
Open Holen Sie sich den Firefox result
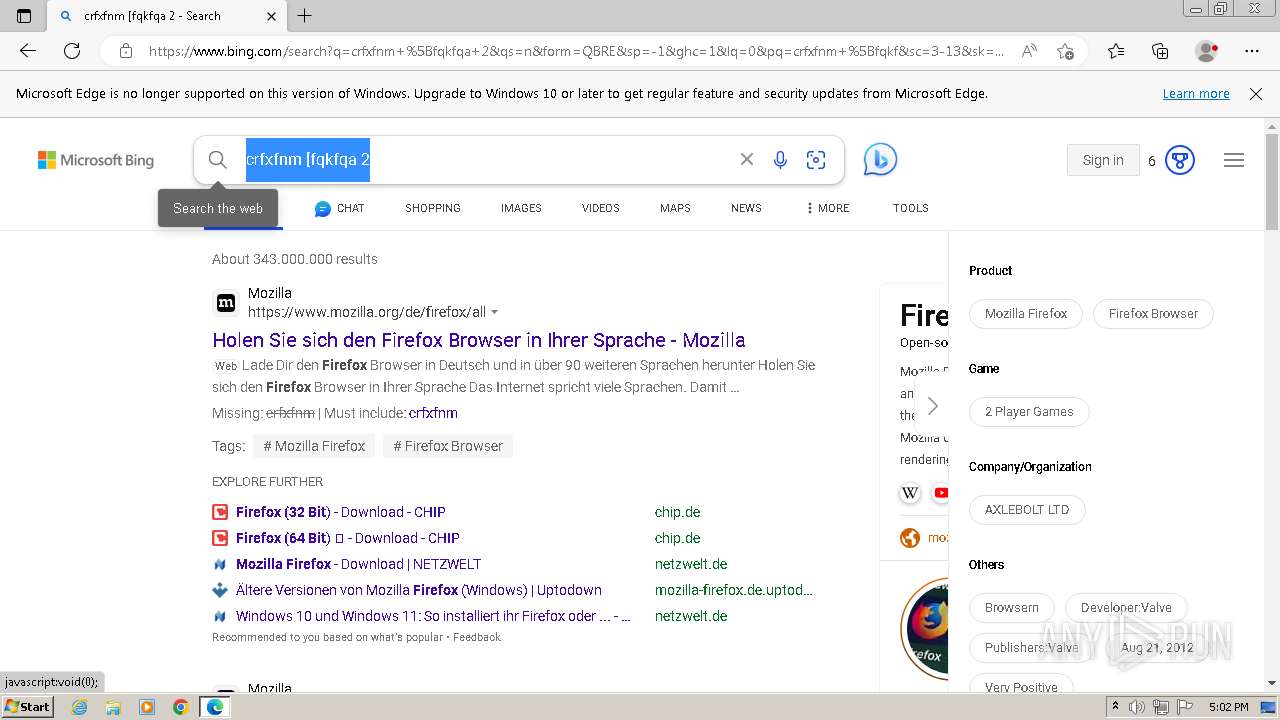pos(479,340)
